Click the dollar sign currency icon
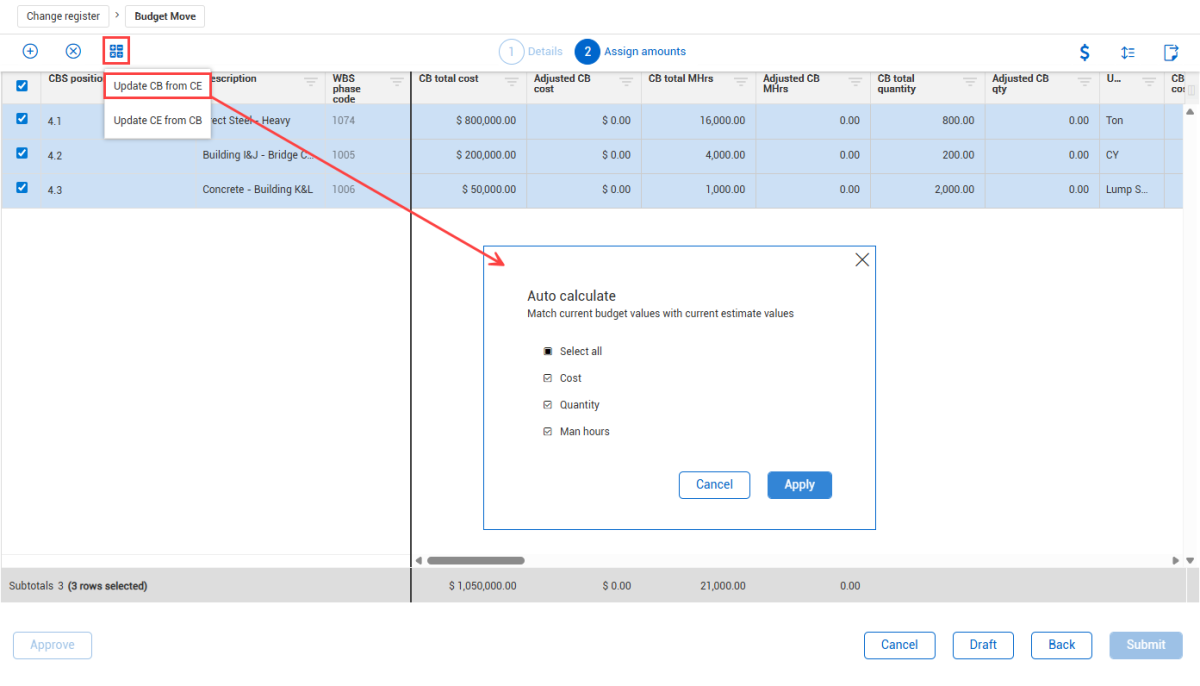 click(x=1084, y=52)
